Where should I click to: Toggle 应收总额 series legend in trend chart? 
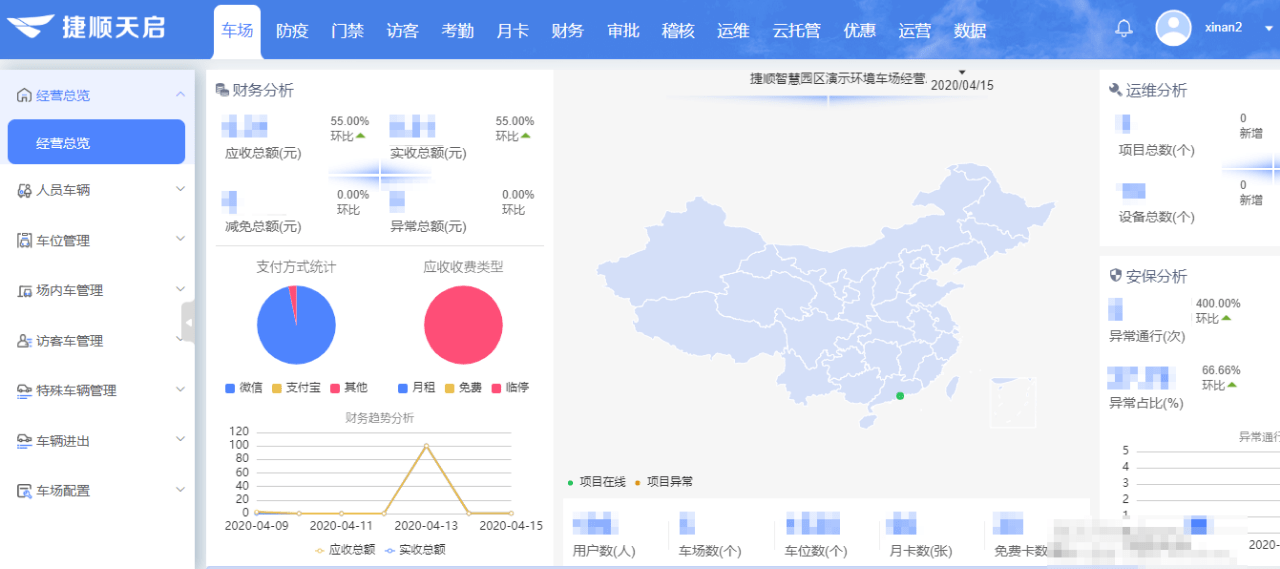coord(344,549)
